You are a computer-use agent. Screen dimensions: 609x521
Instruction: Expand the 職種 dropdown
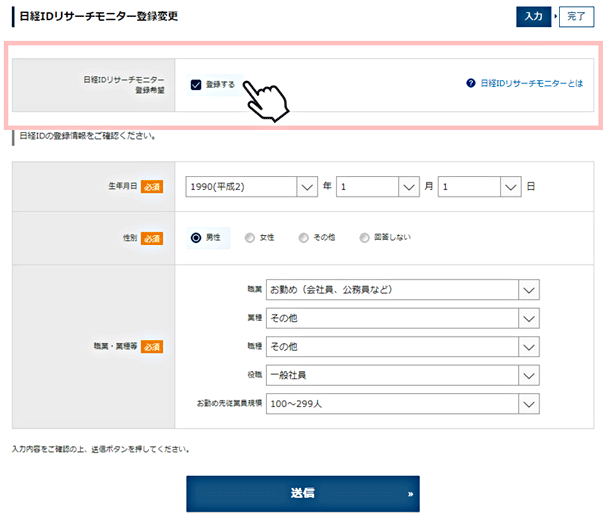coord(402,347)
